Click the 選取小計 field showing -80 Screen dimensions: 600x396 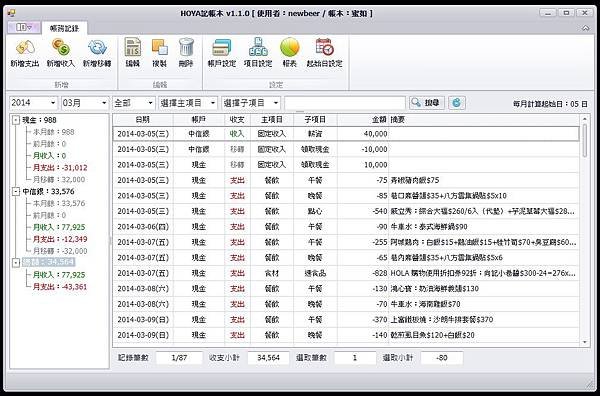(x=442, y=358)
